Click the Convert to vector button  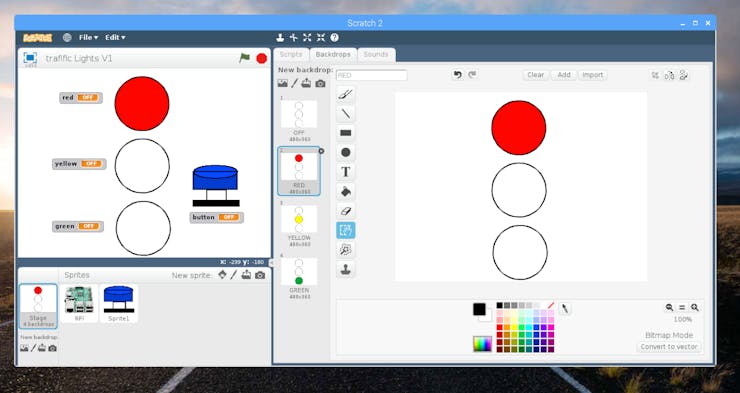click(669, 347)
